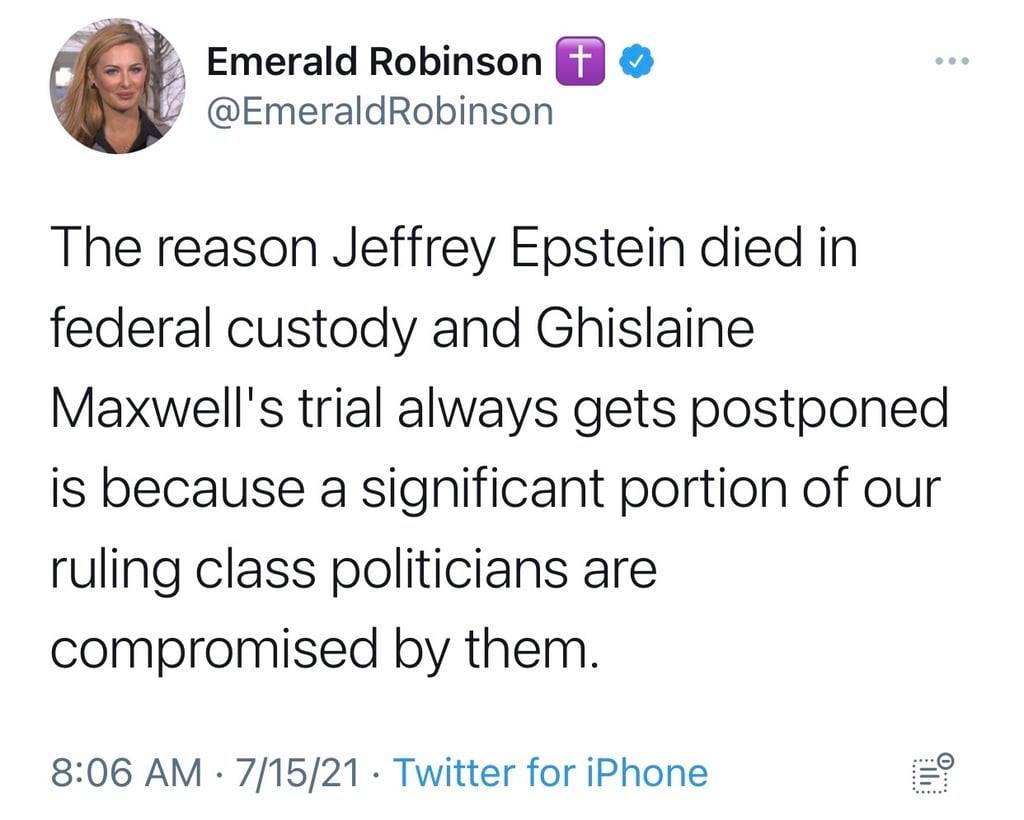
Task: Click the word "Ghislaine" in the tweet
Action: pyautogui.click(x=647, y=331)
